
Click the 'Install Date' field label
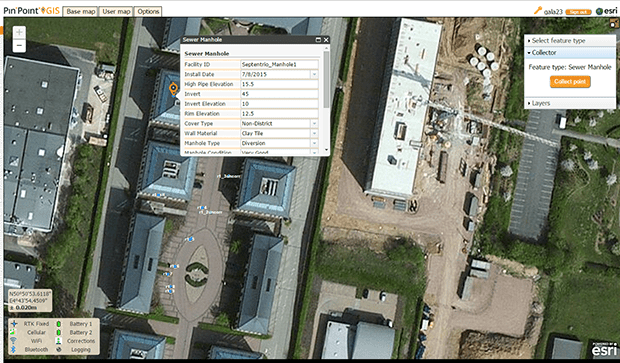tap(199, 74)
